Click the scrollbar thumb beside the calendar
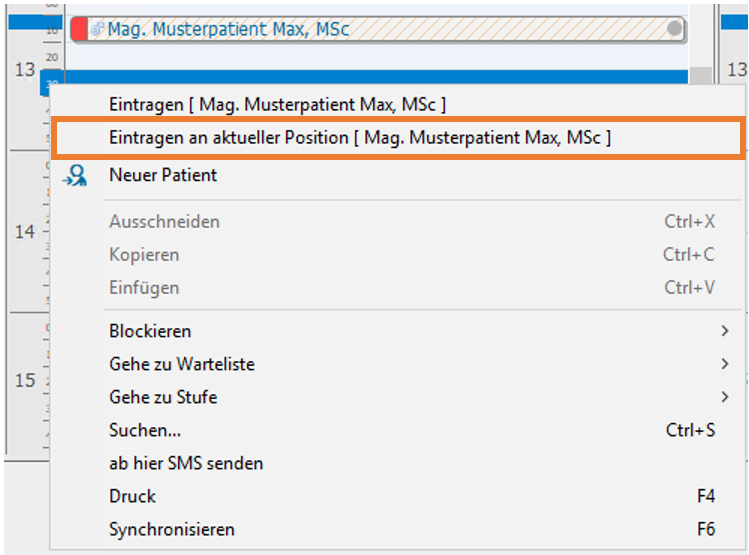This screenshot has width=749, height=555. click(701, 75)
